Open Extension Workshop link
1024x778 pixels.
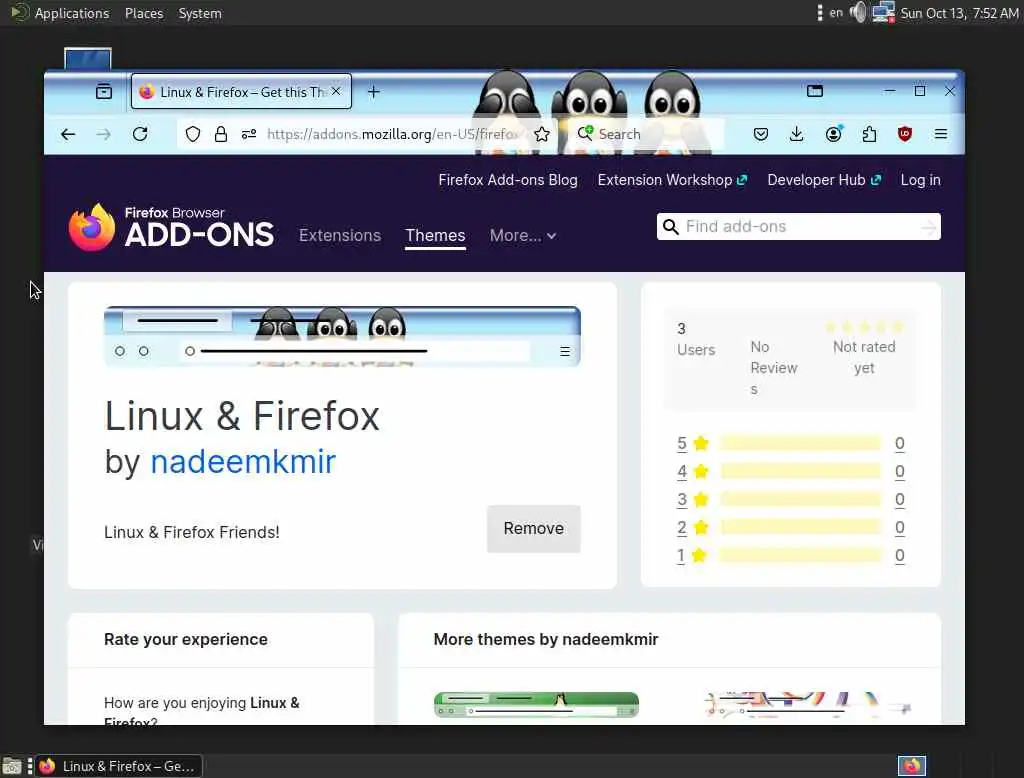click(672, 180)
